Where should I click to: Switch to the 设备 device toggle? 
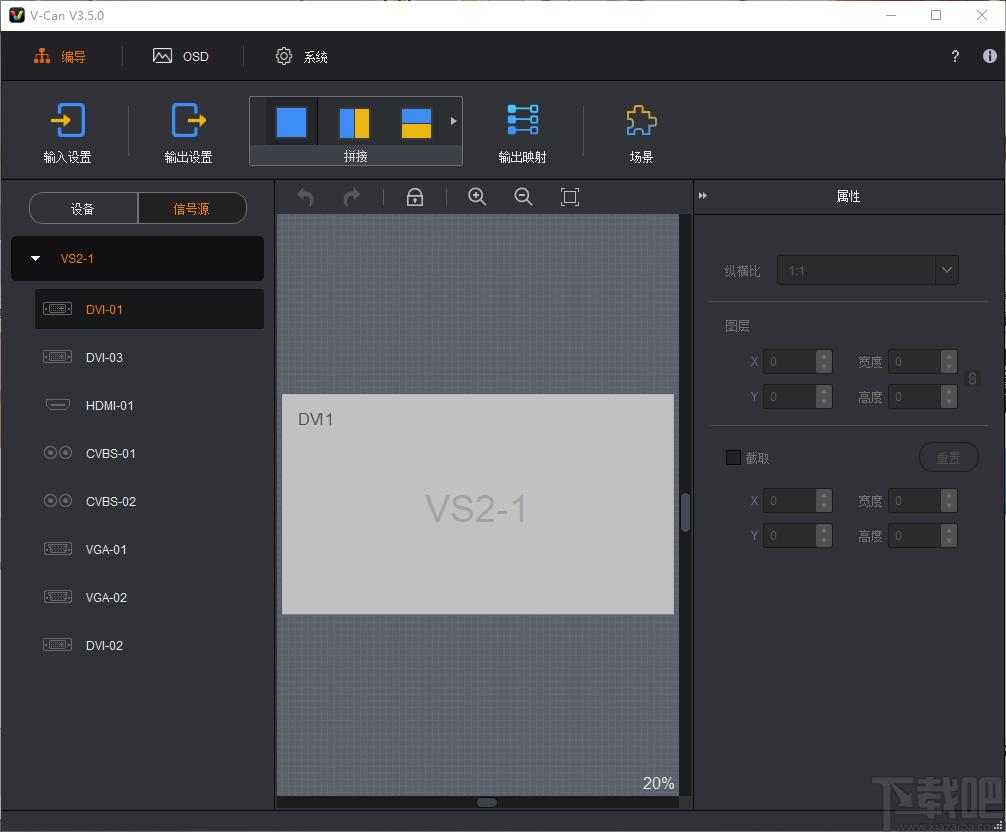coord(83,208)
